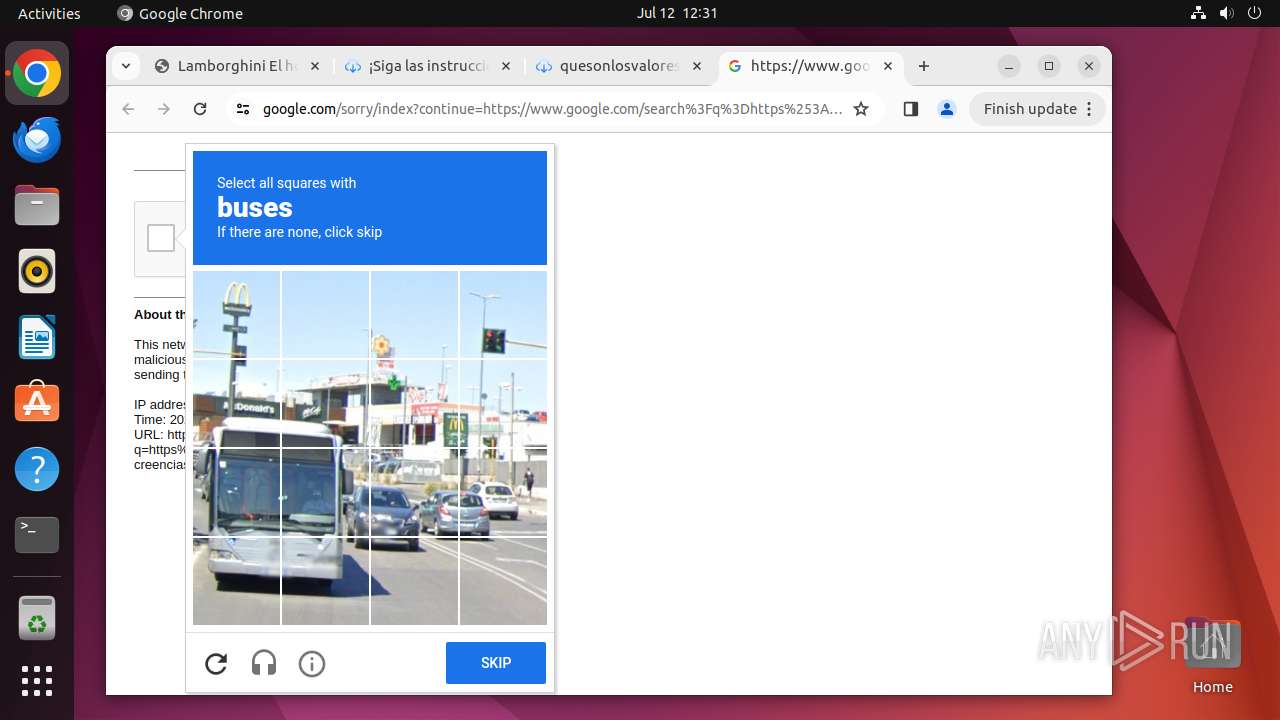Image resolution: width=1280 pixels, height=720 pixels.
Task: Open Files manager from the dock
Action: (37, 205)
